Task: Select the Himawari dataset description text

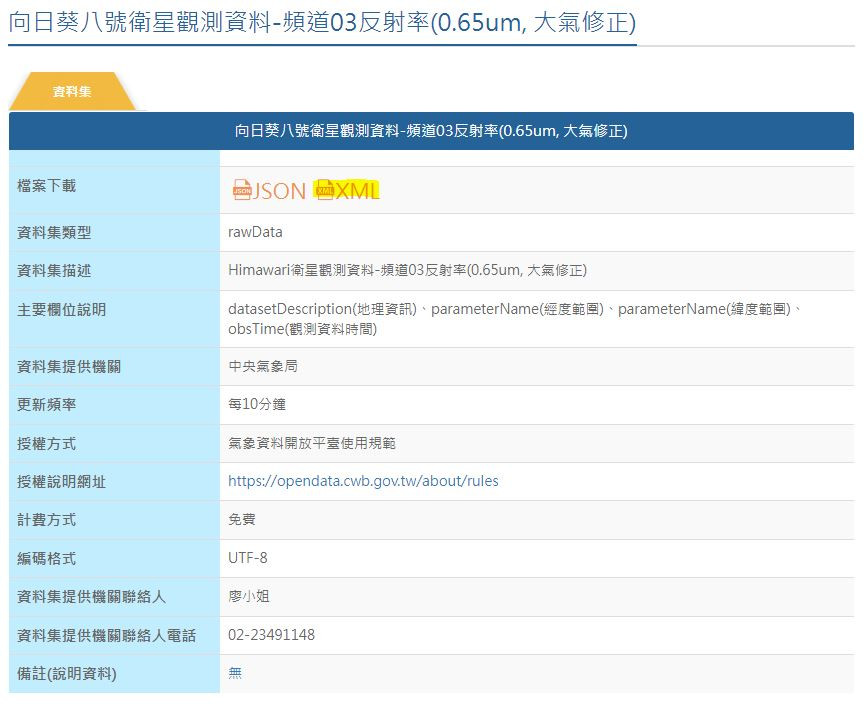Action: tap(408, 270)
